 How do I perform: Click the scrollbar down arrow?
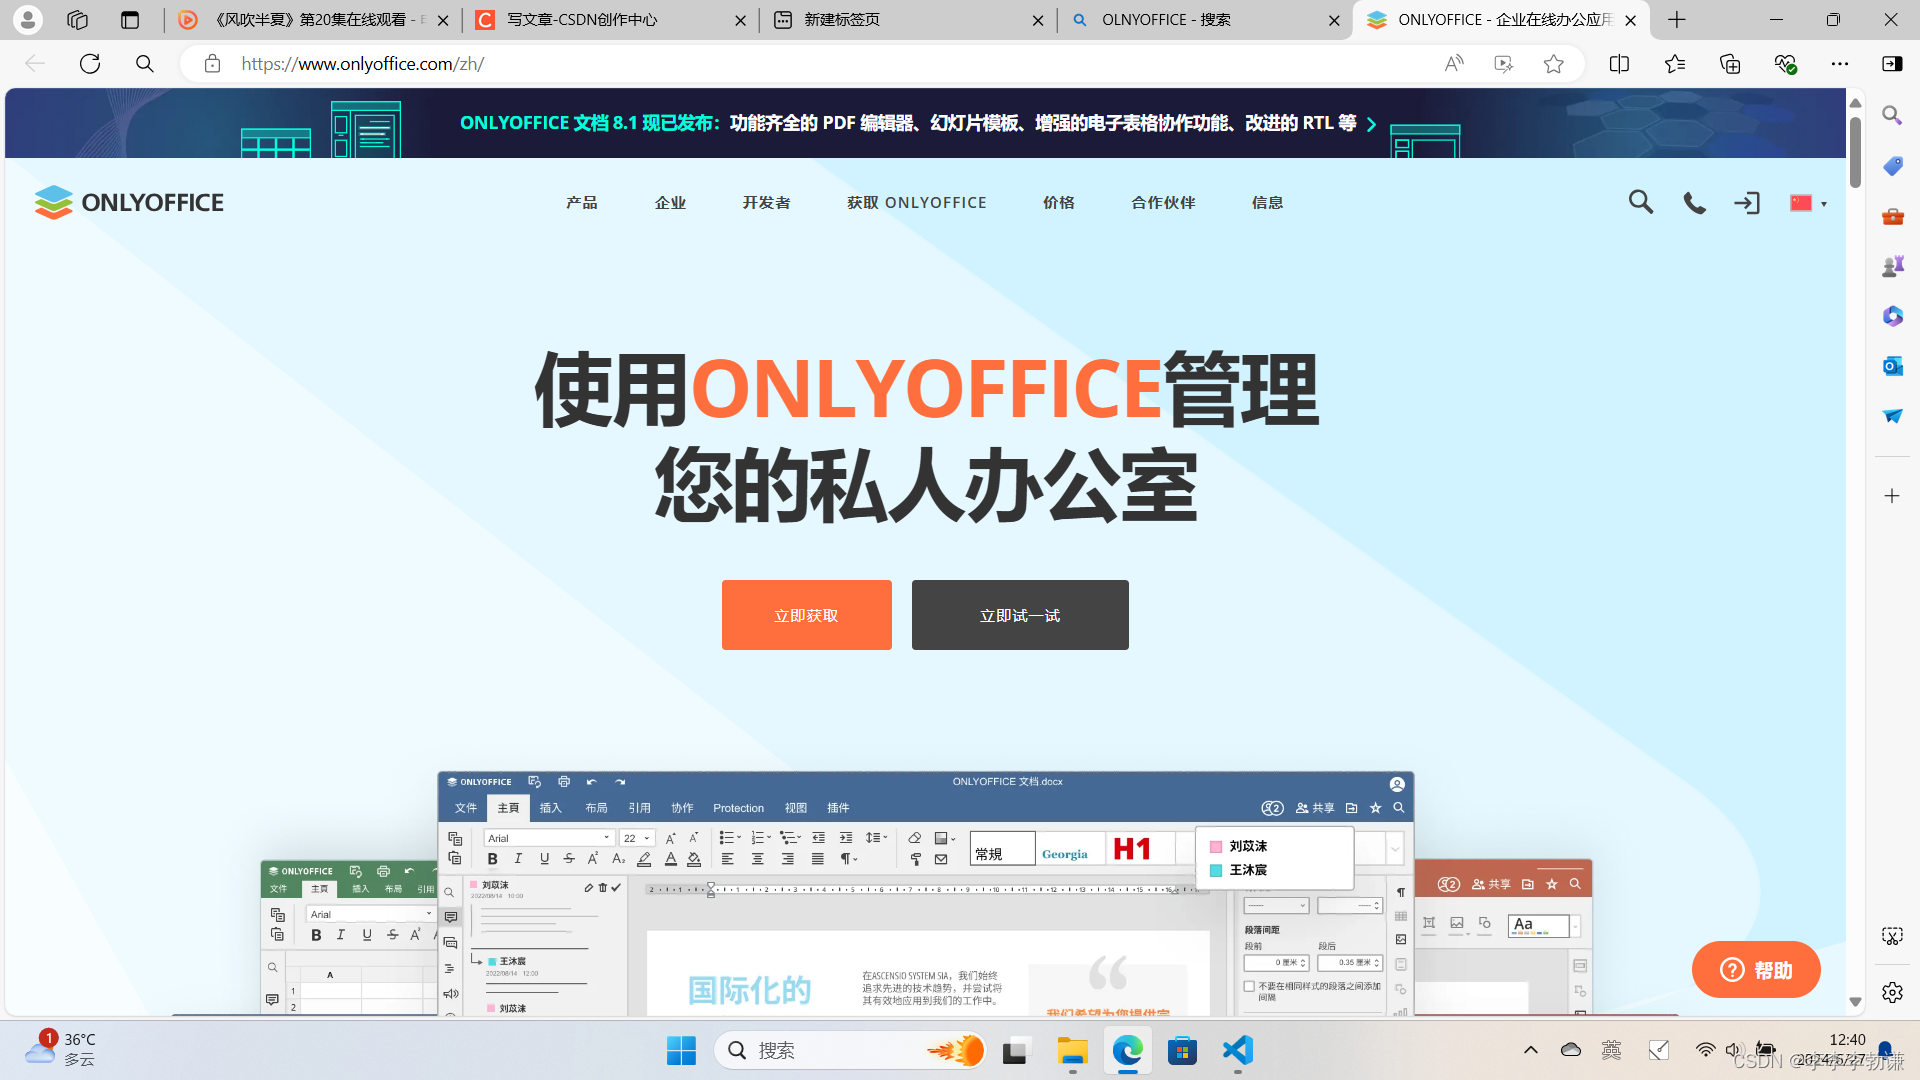[x=1855, y=1002]
